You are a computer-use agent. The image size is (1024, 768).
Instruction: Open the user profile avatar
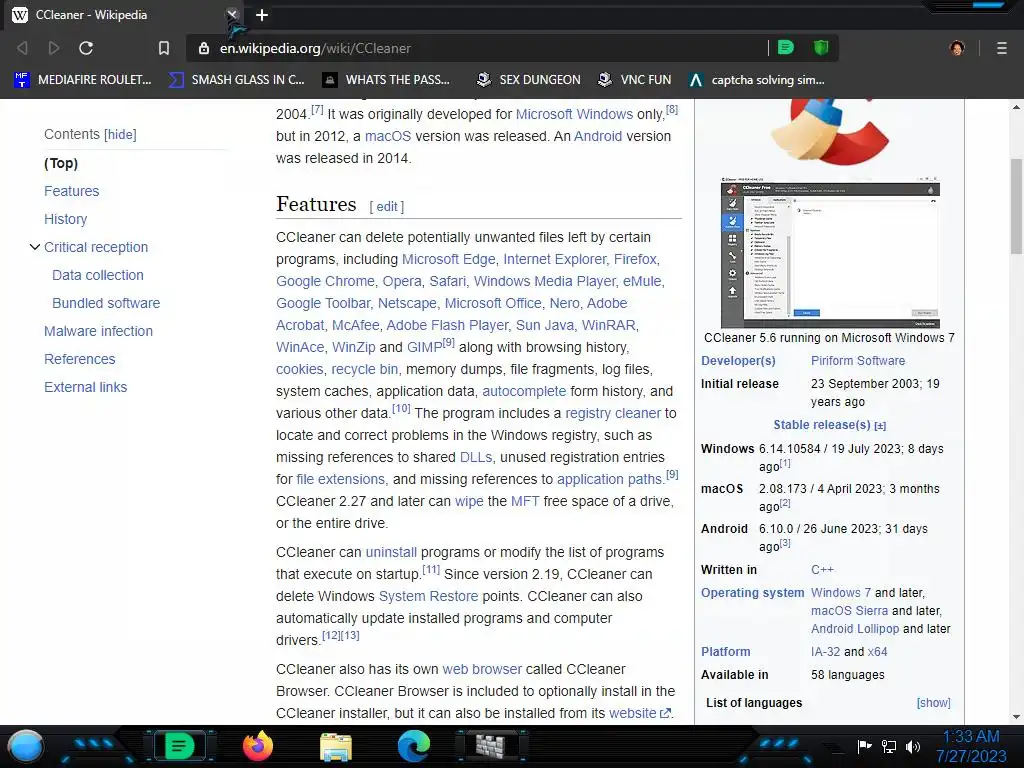[x=957, y=48]
